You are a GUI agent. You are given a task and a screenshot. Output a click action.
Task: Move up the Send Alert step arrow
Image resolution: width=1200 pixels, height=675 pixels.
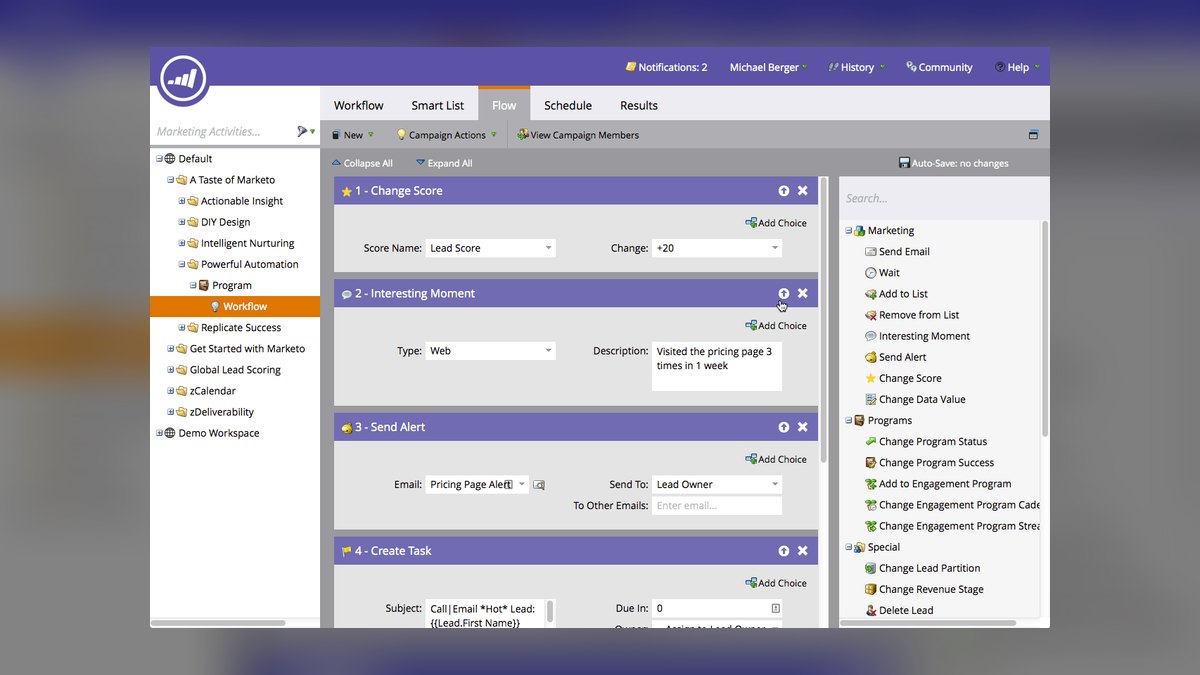784,427
